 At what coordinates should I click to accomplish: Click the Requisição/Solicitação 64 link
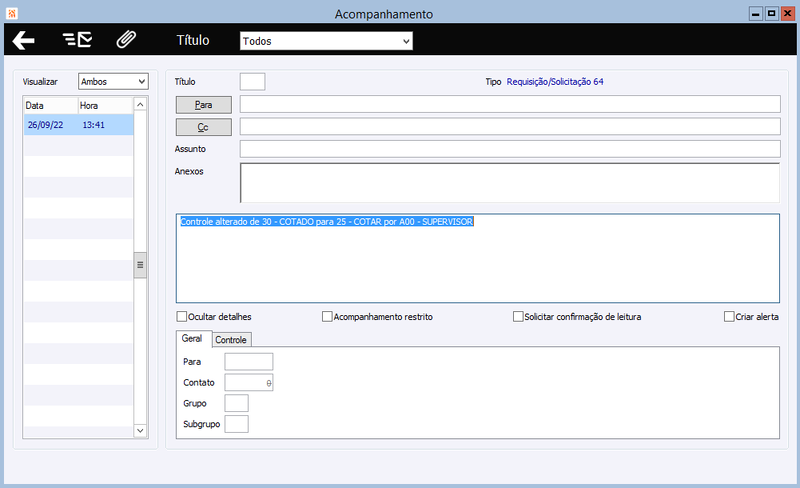pyautogui.click(x=555, y=82)
